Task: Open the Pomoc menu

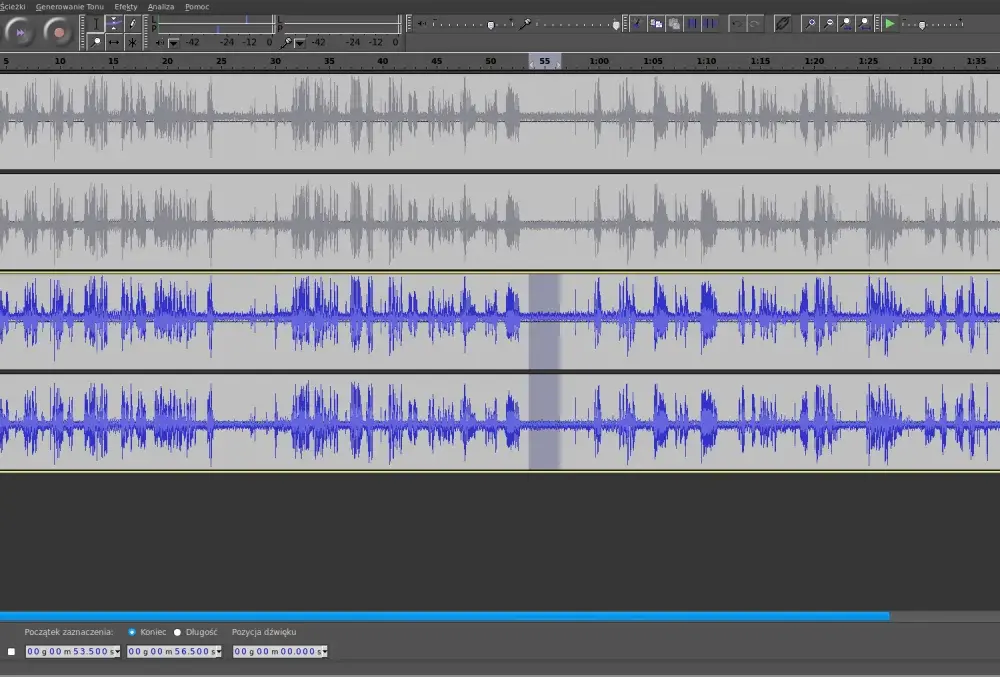Action: click(197, 6)
